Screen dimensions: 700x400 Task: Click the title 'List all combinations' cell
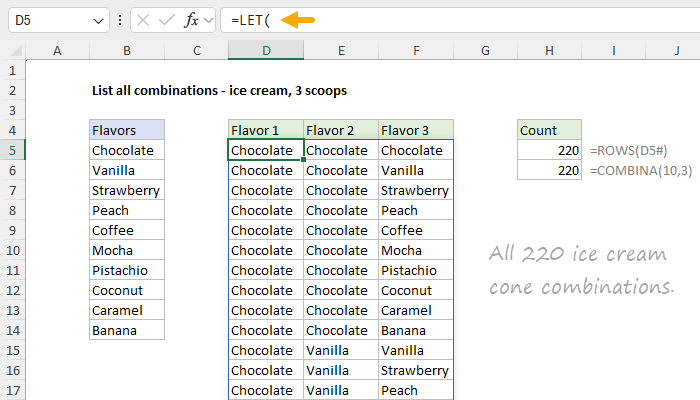219,91
